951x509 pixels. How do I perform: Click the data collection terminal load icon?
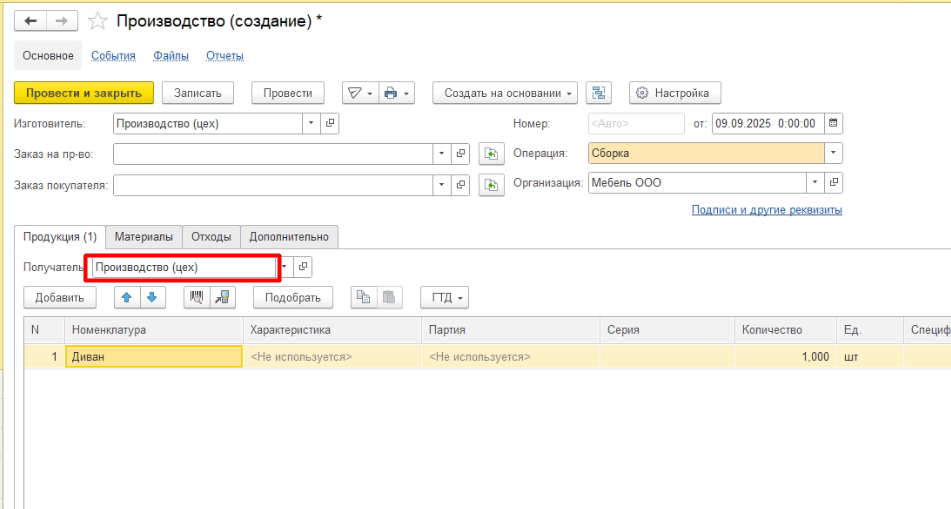223,297
